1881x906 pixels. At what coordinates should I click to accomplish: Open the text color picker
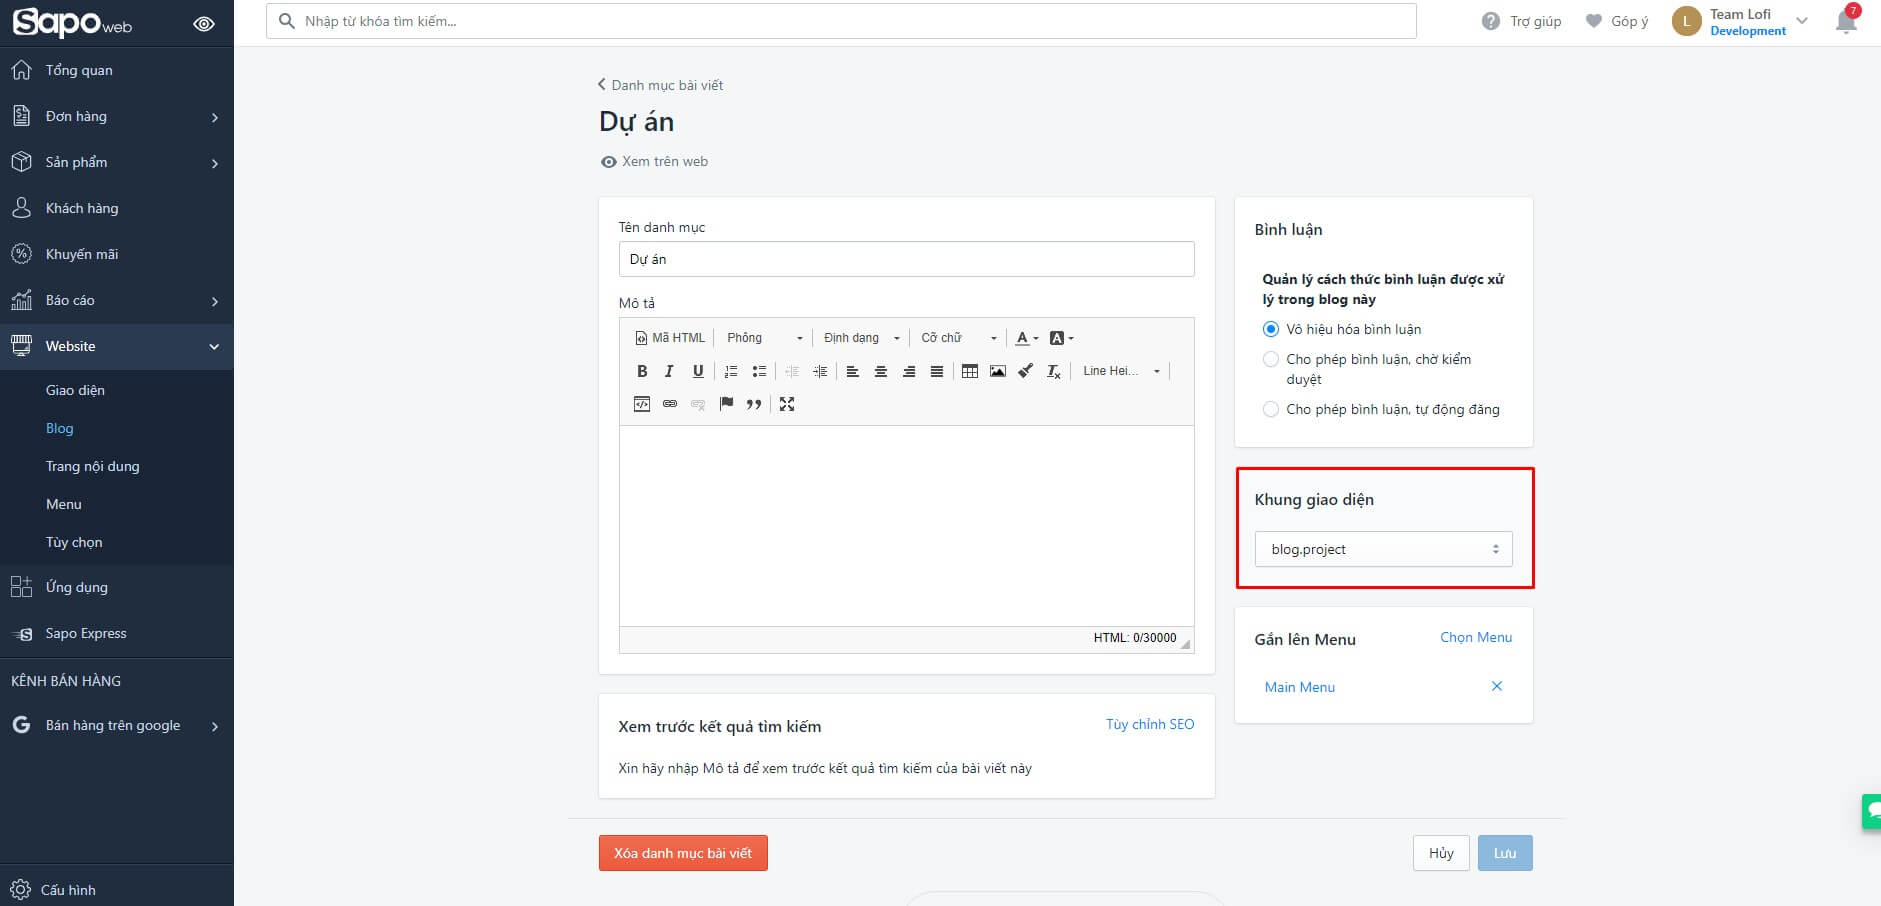pos(1027,338)
